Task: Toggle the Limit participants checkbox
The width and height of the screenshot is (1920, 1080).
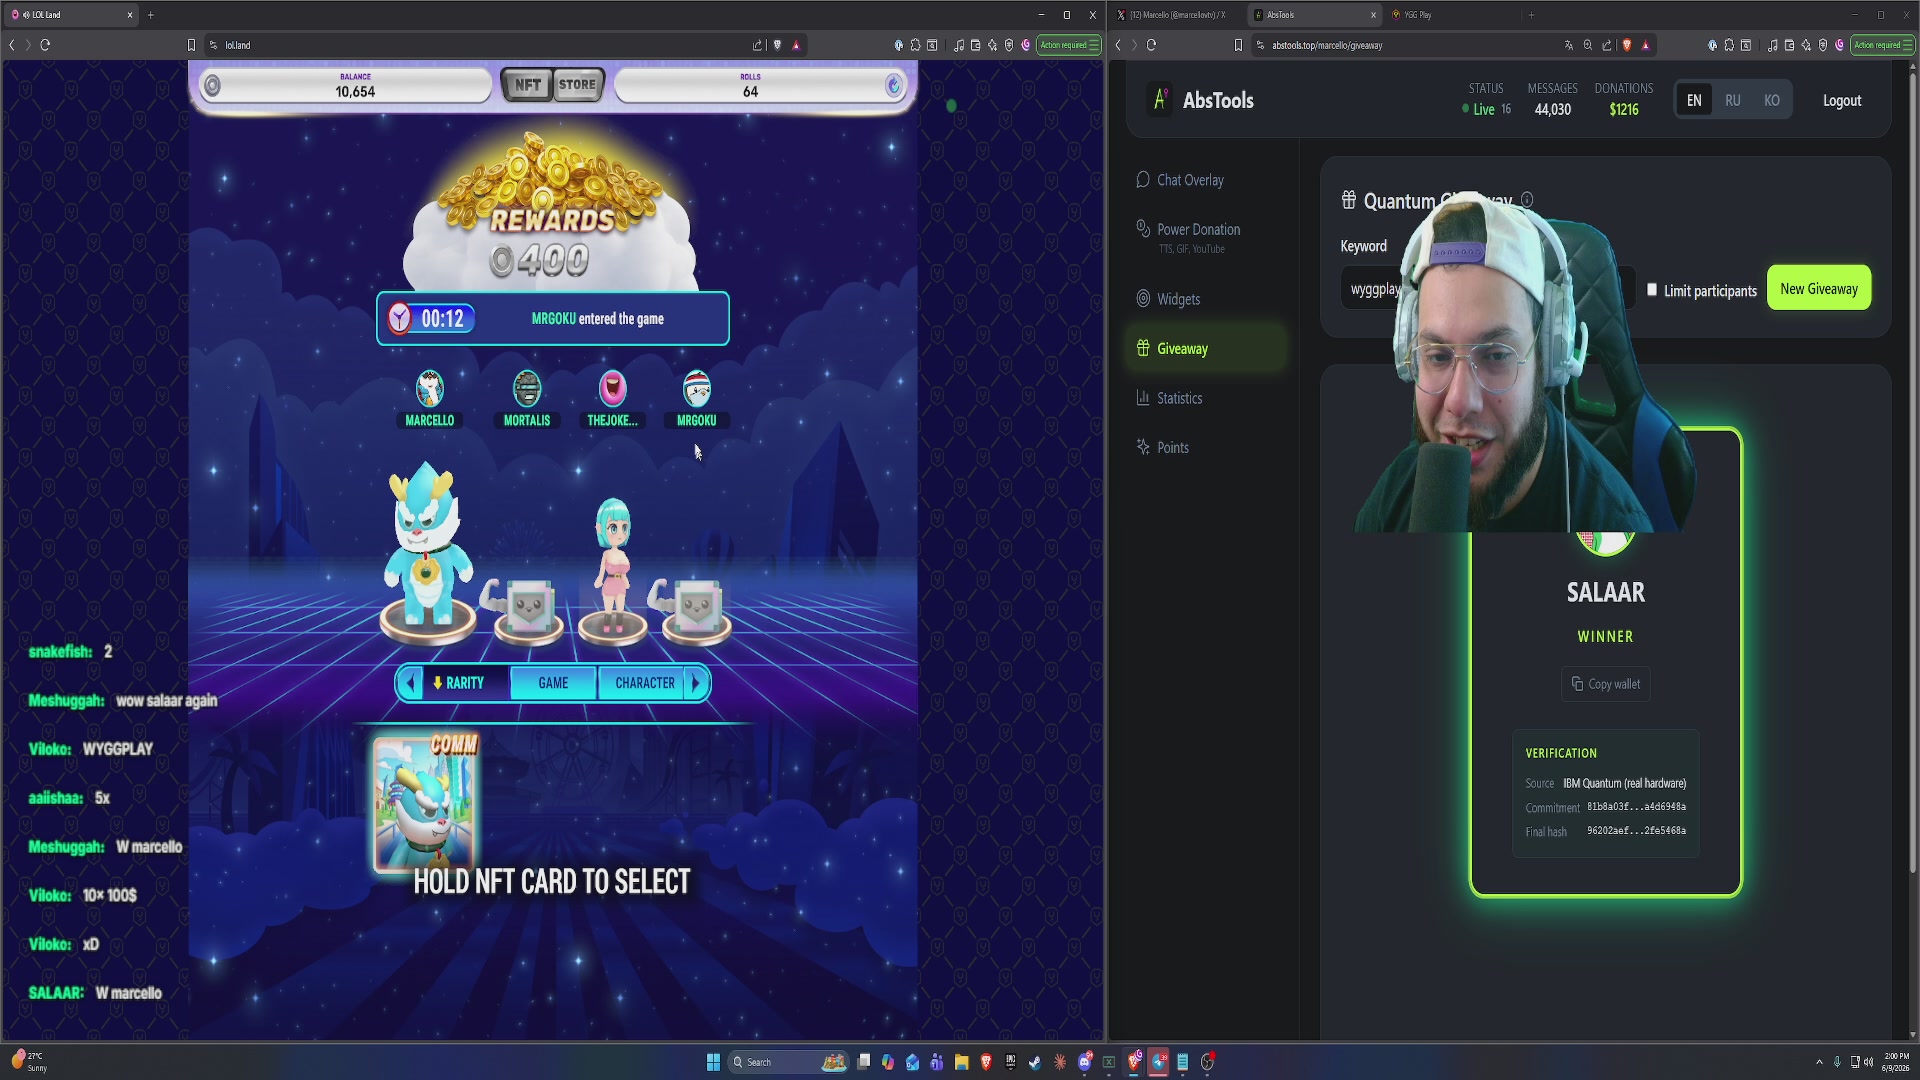Action: click(x=1652, y=290)
